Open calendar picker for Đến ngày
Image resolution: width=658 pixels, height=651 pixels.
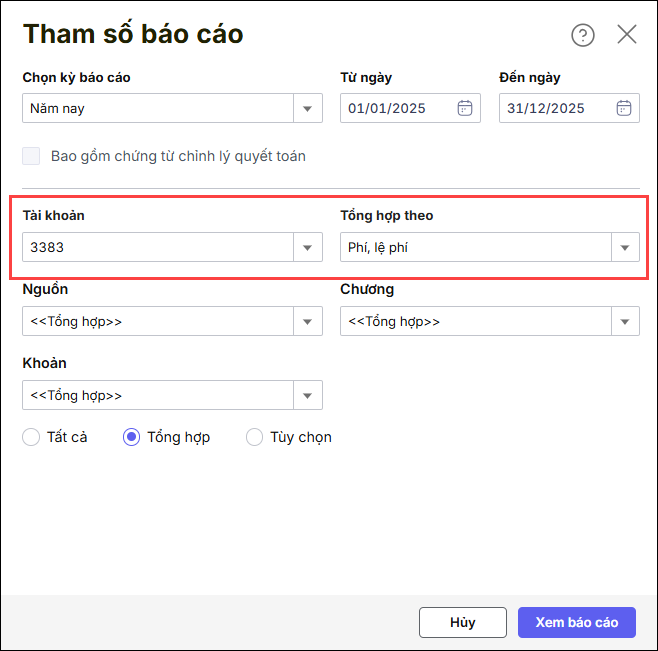pyautogui.click(x=624, y=108)
